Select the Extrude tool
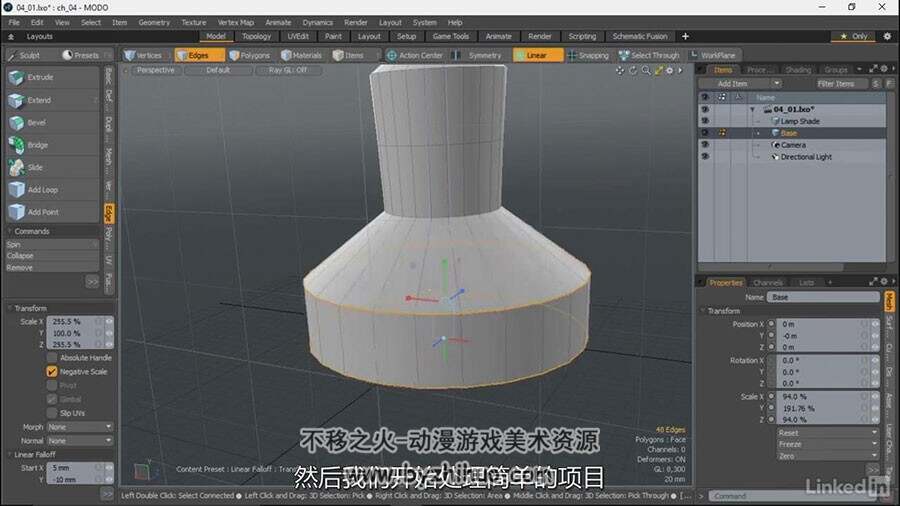The width and height of the screenshot is (900, 506). [52, 77]
